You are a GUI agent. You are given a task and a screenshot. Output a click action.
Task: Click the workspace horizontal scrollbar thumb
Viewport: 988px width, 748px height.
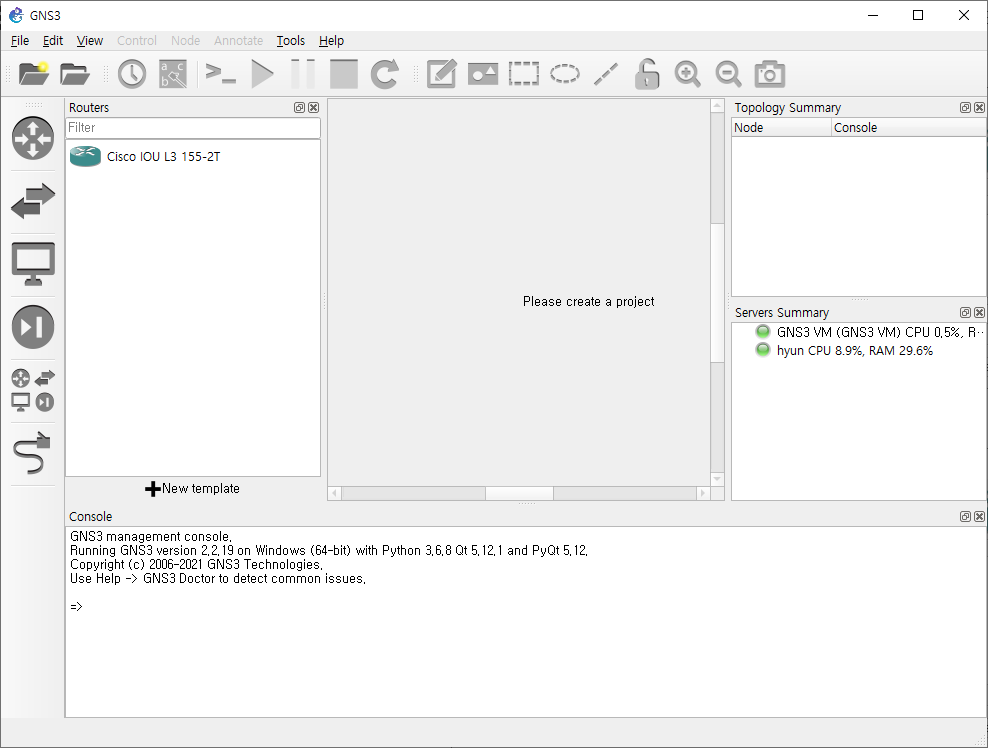pyautogui.click(x=519, y=493)
